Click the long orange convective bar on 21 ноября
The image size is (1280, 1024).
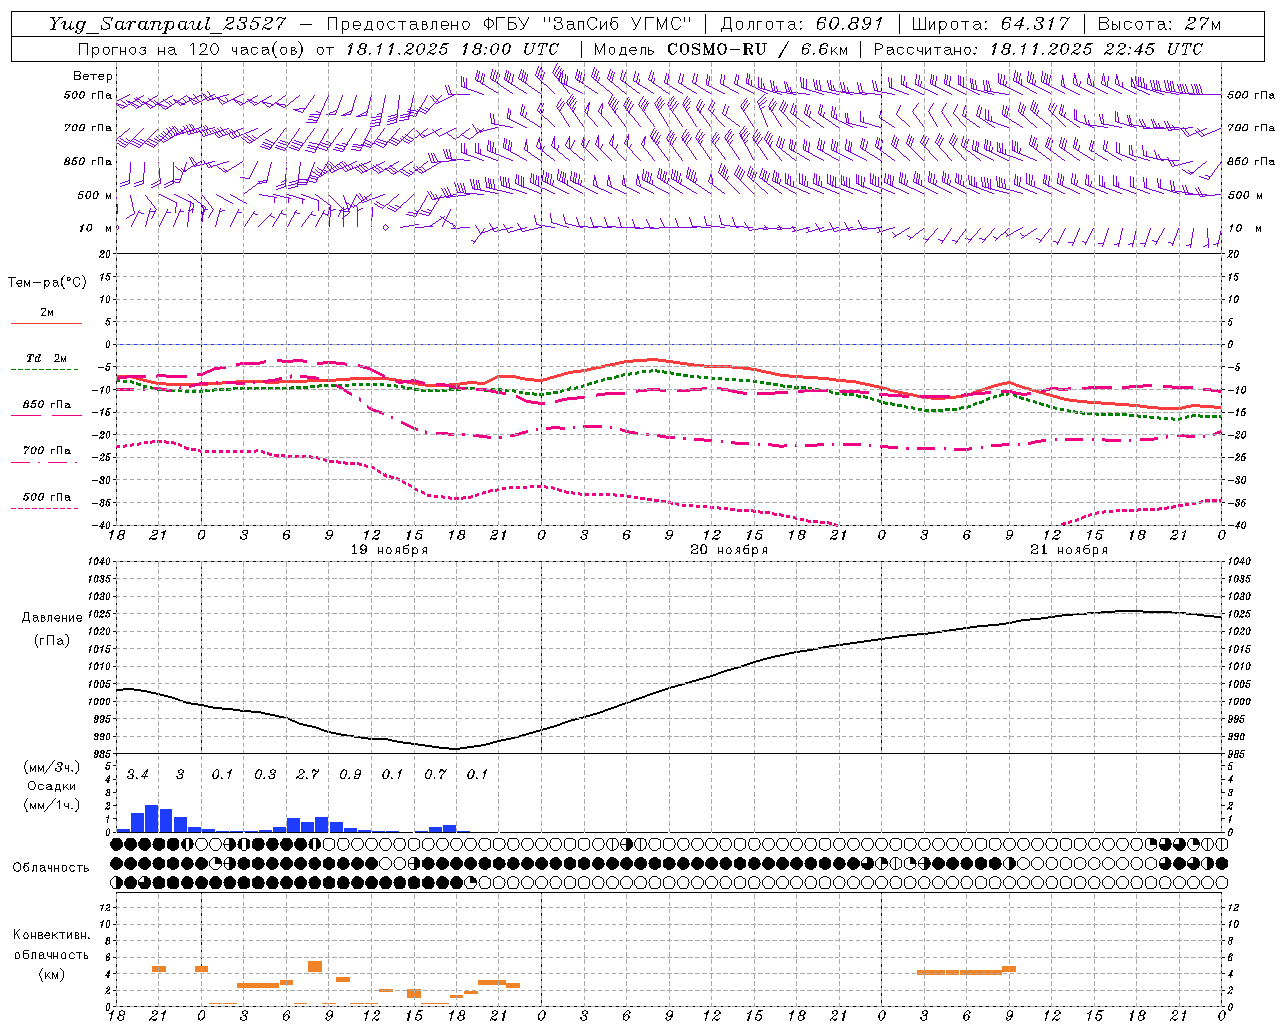pos(960,972)
